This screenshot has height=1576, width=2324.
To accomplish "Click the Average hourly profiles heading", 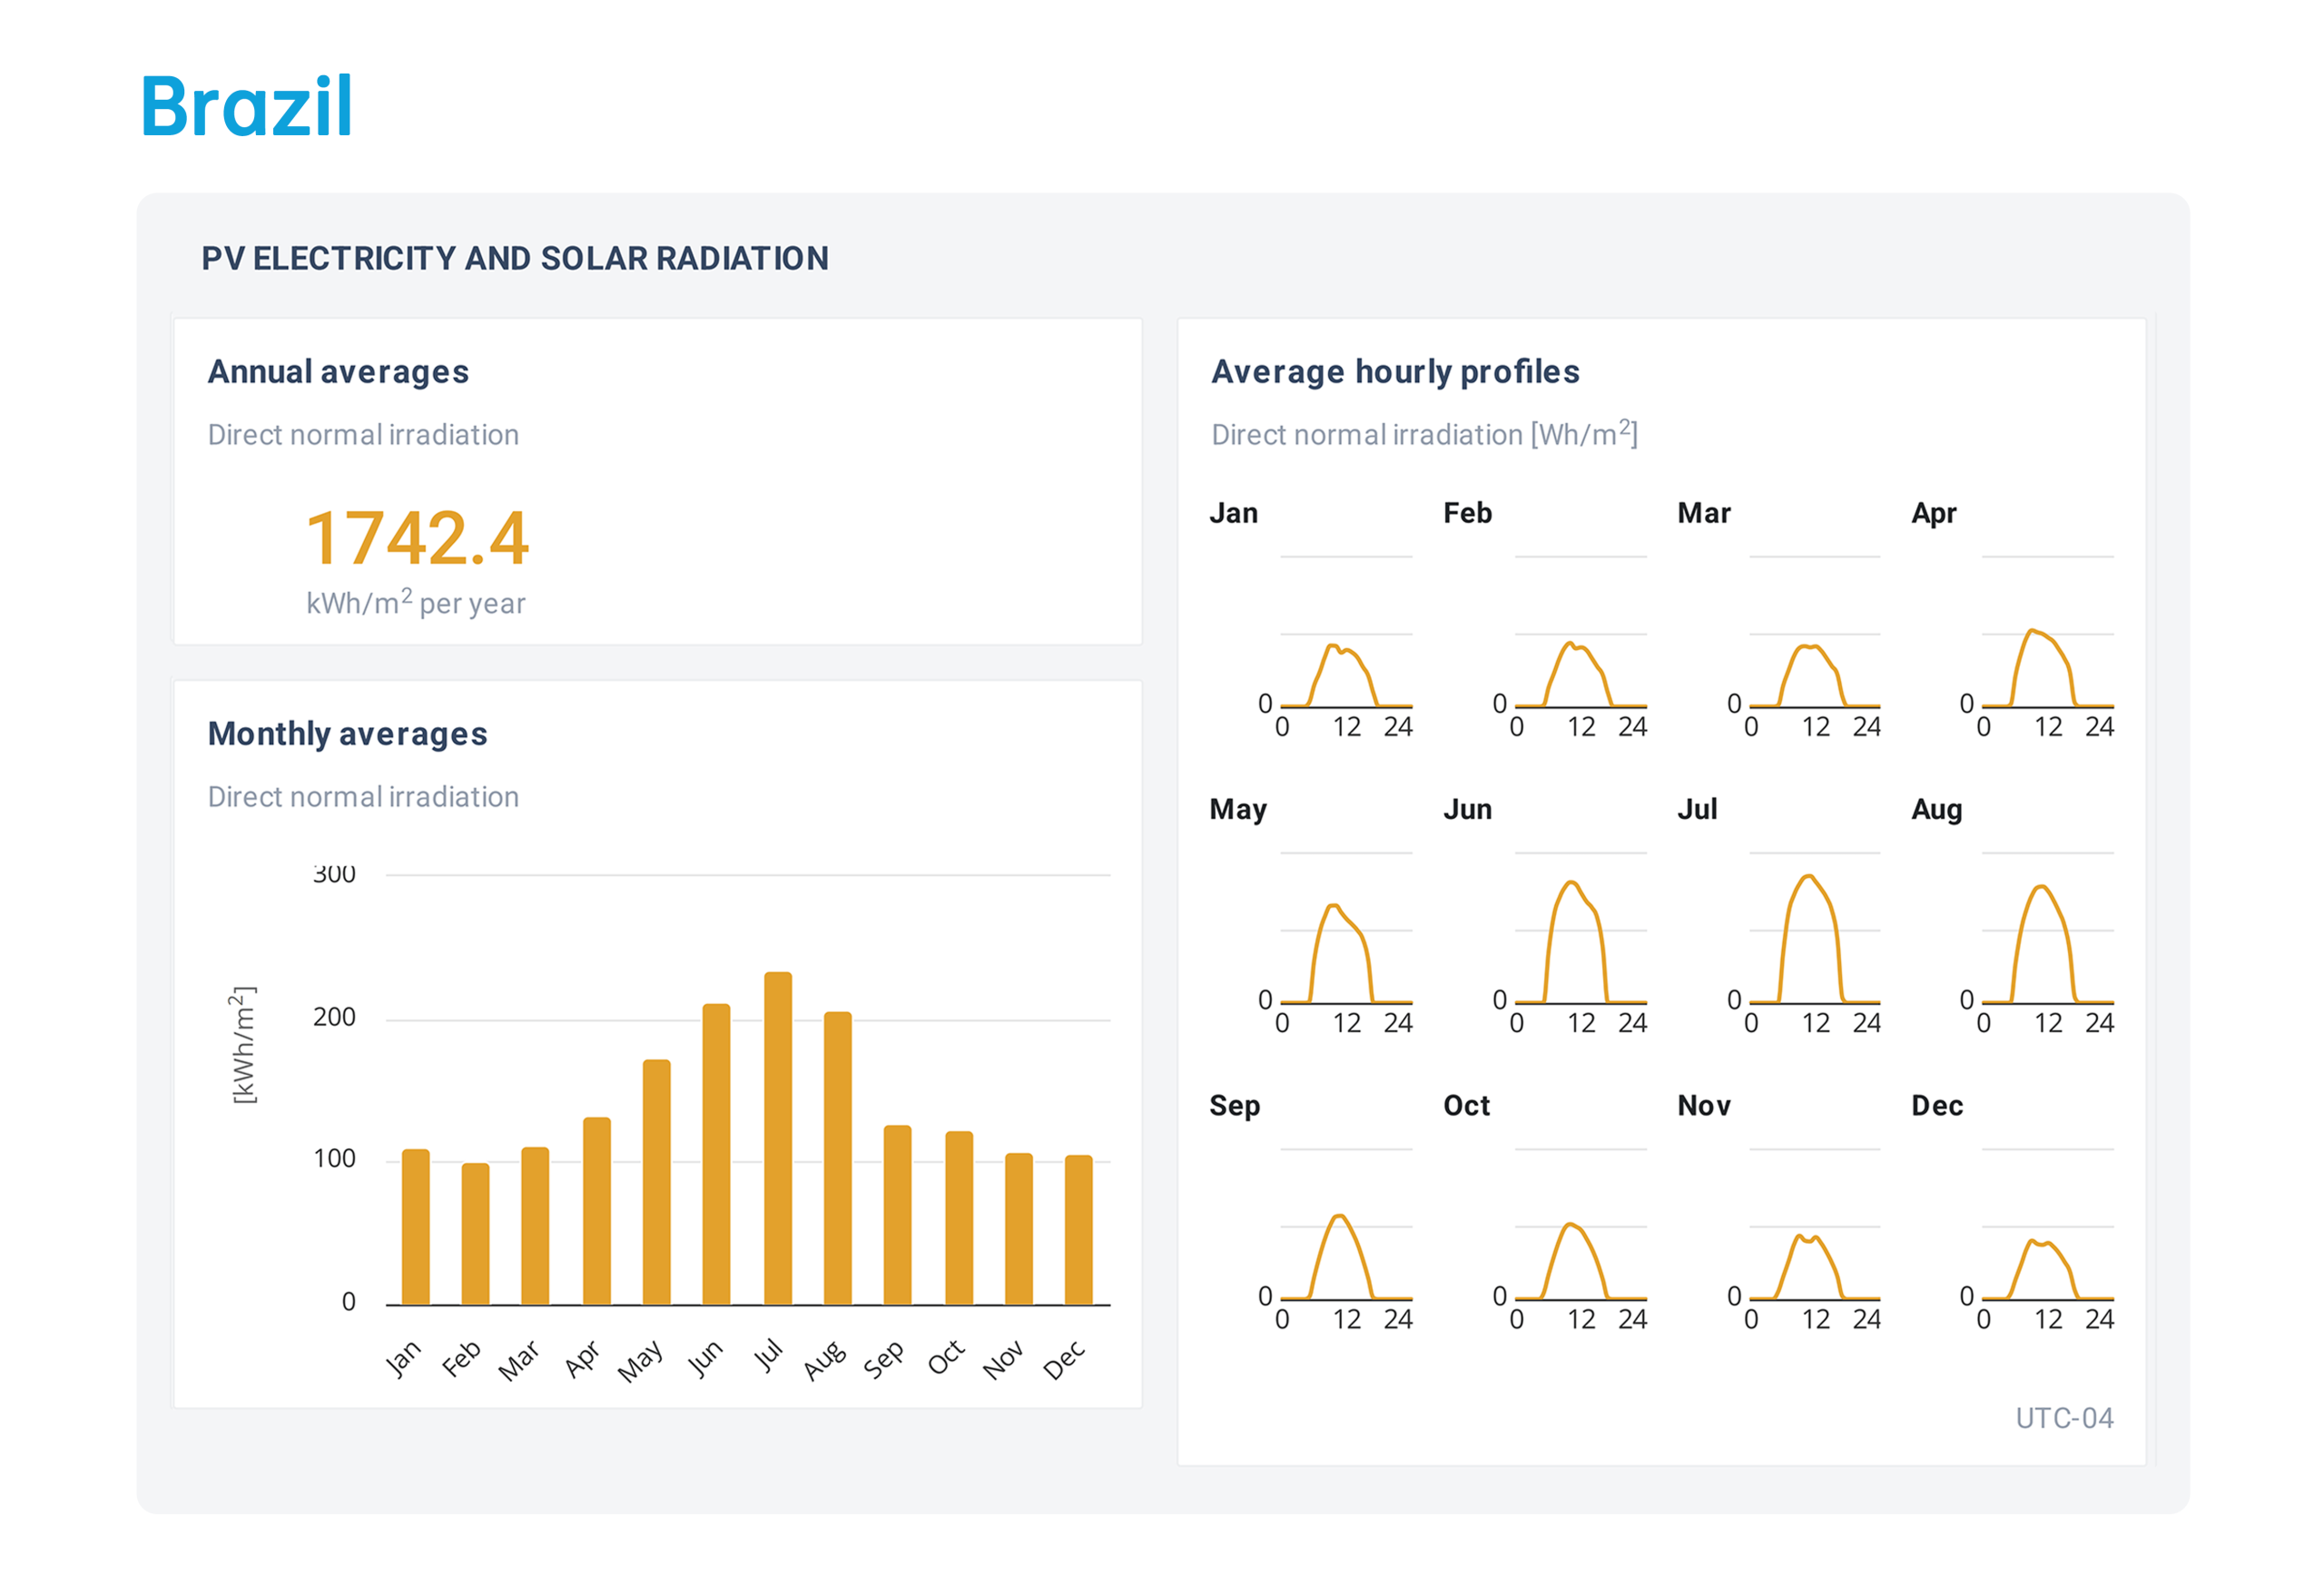I will tap(1395, 372).
